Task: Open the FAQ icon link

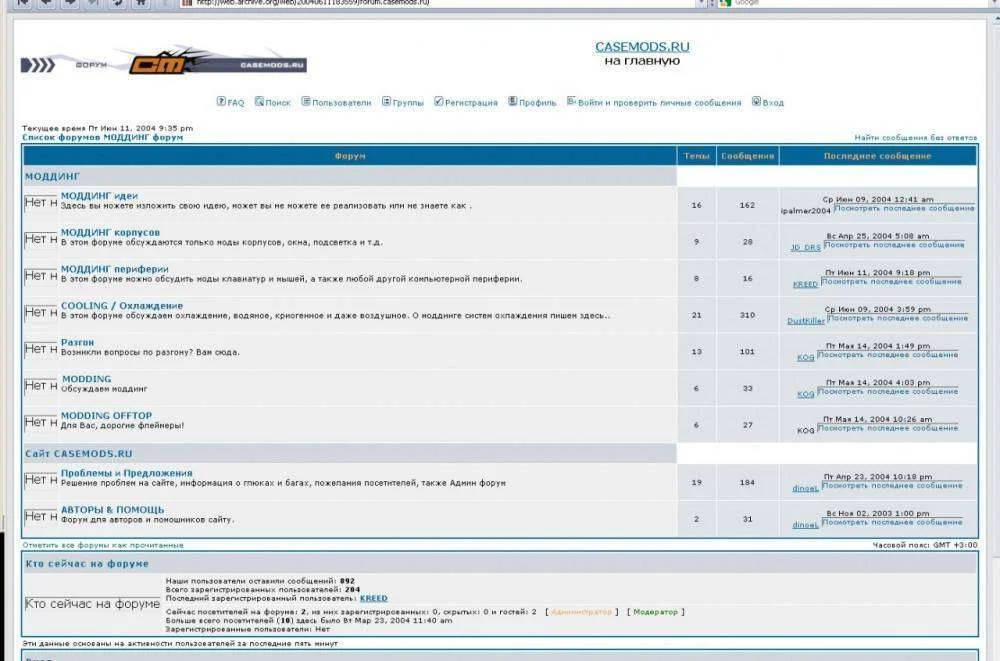Action: pos(221,101)
